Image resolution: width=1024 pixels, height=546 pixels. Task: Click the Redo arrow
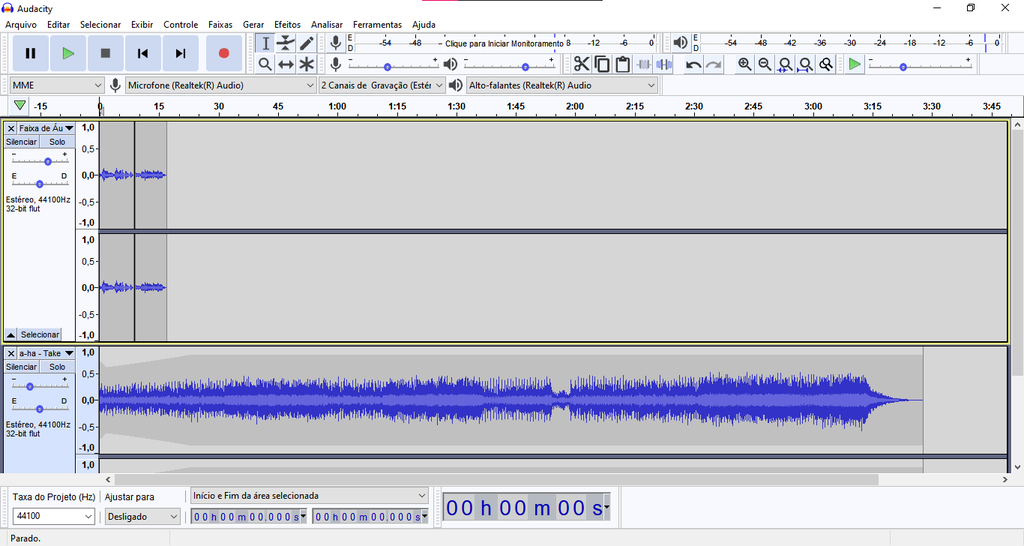point(714,64)
